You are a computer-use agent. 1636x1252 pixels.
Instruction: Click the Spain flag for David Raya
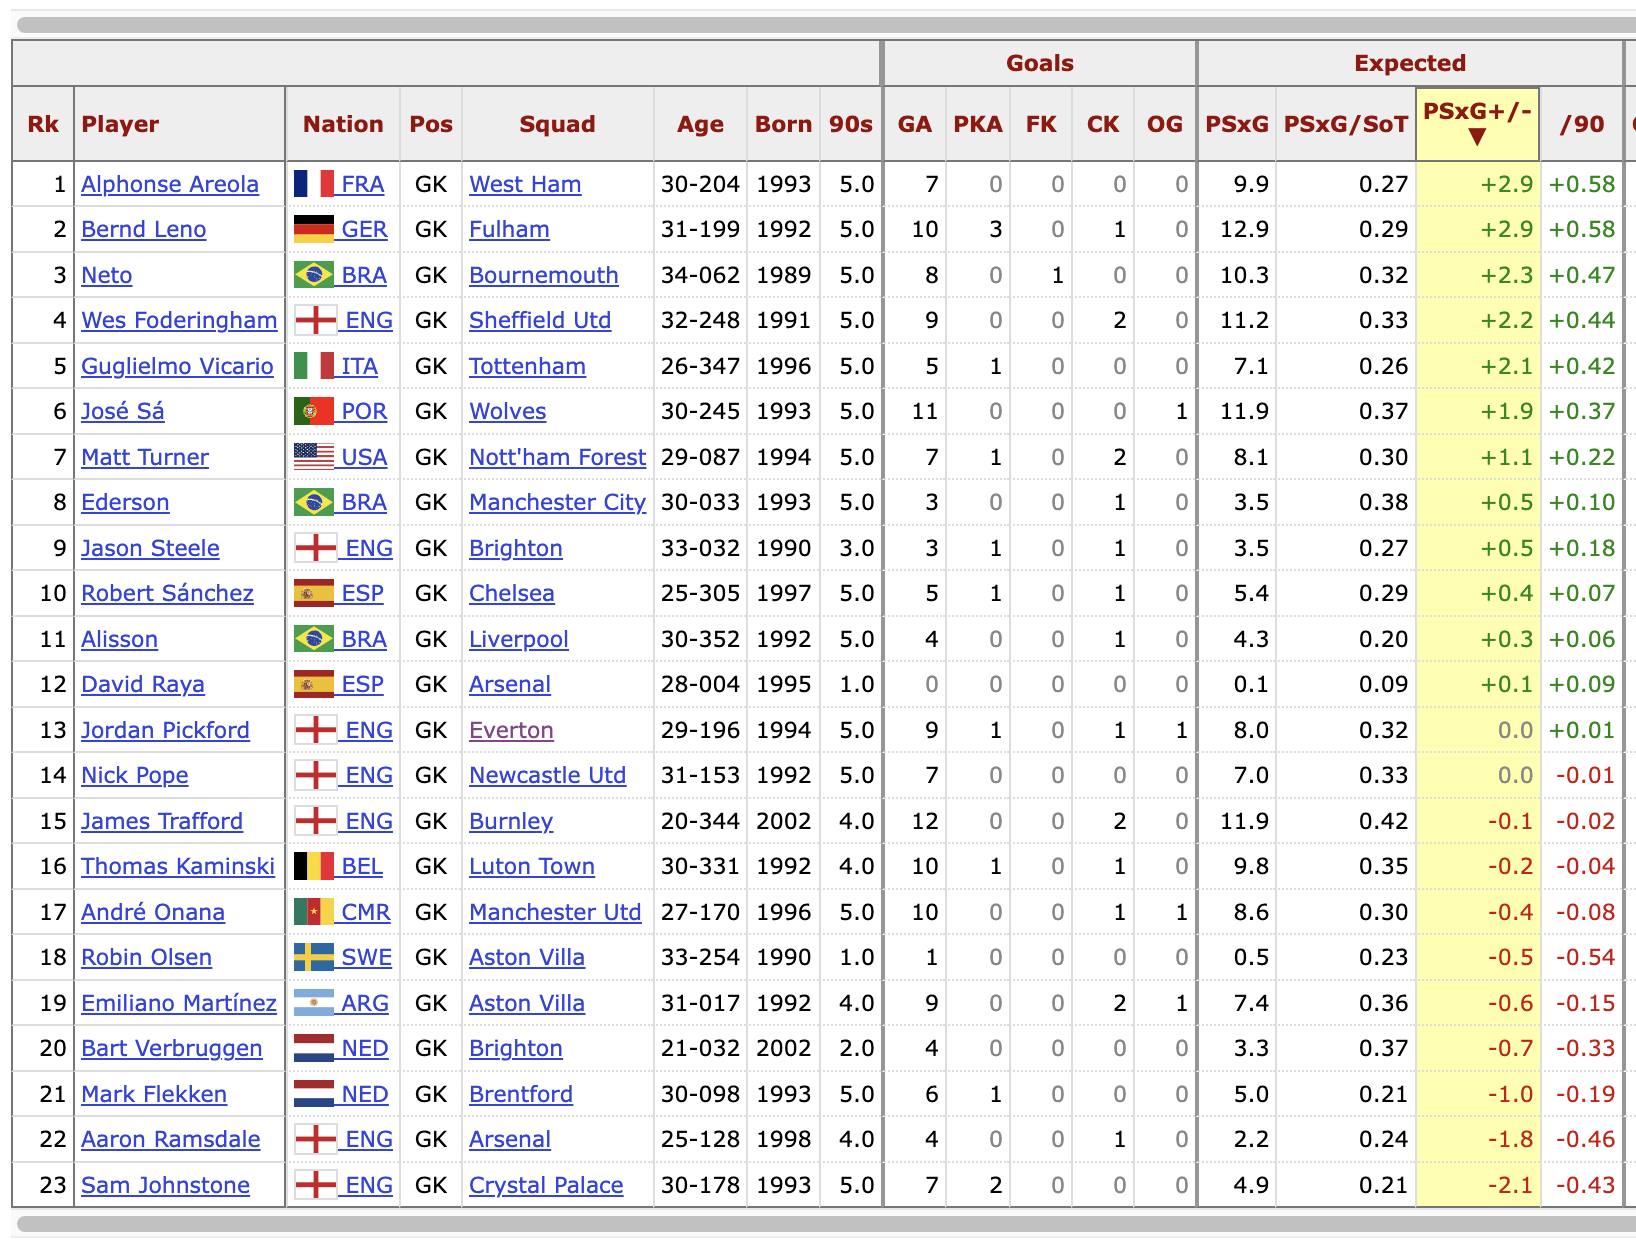click(314, 684)
